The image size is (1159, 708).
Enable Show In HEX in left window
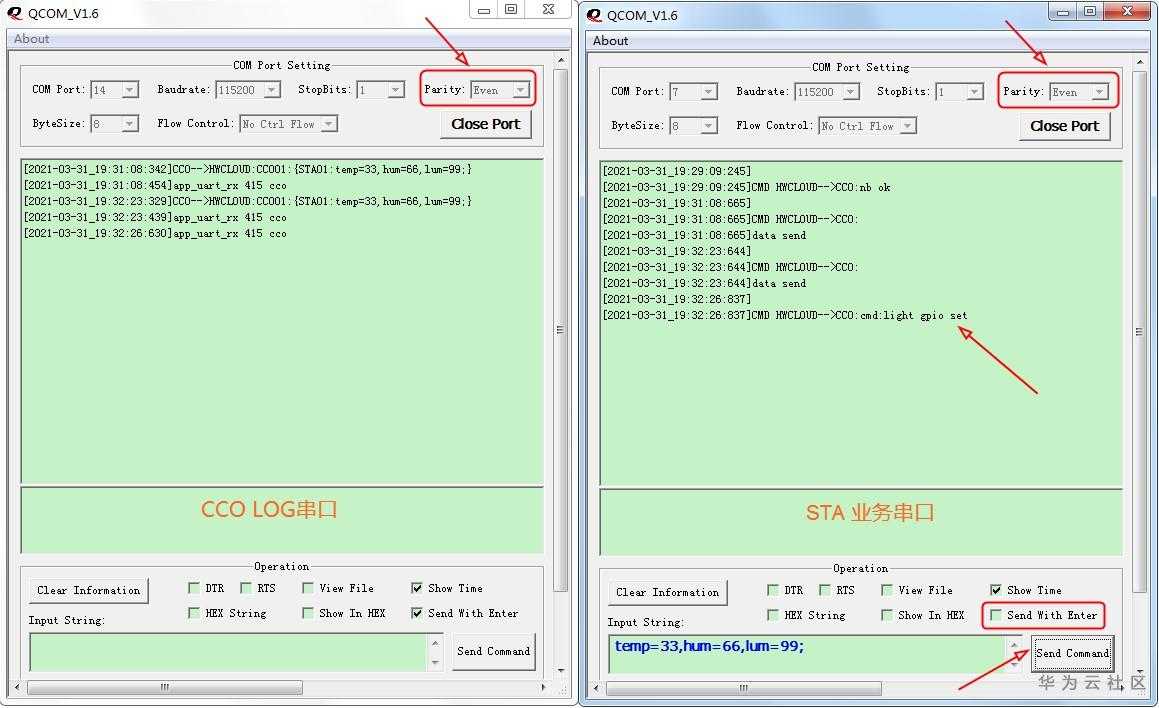point(307,613)
